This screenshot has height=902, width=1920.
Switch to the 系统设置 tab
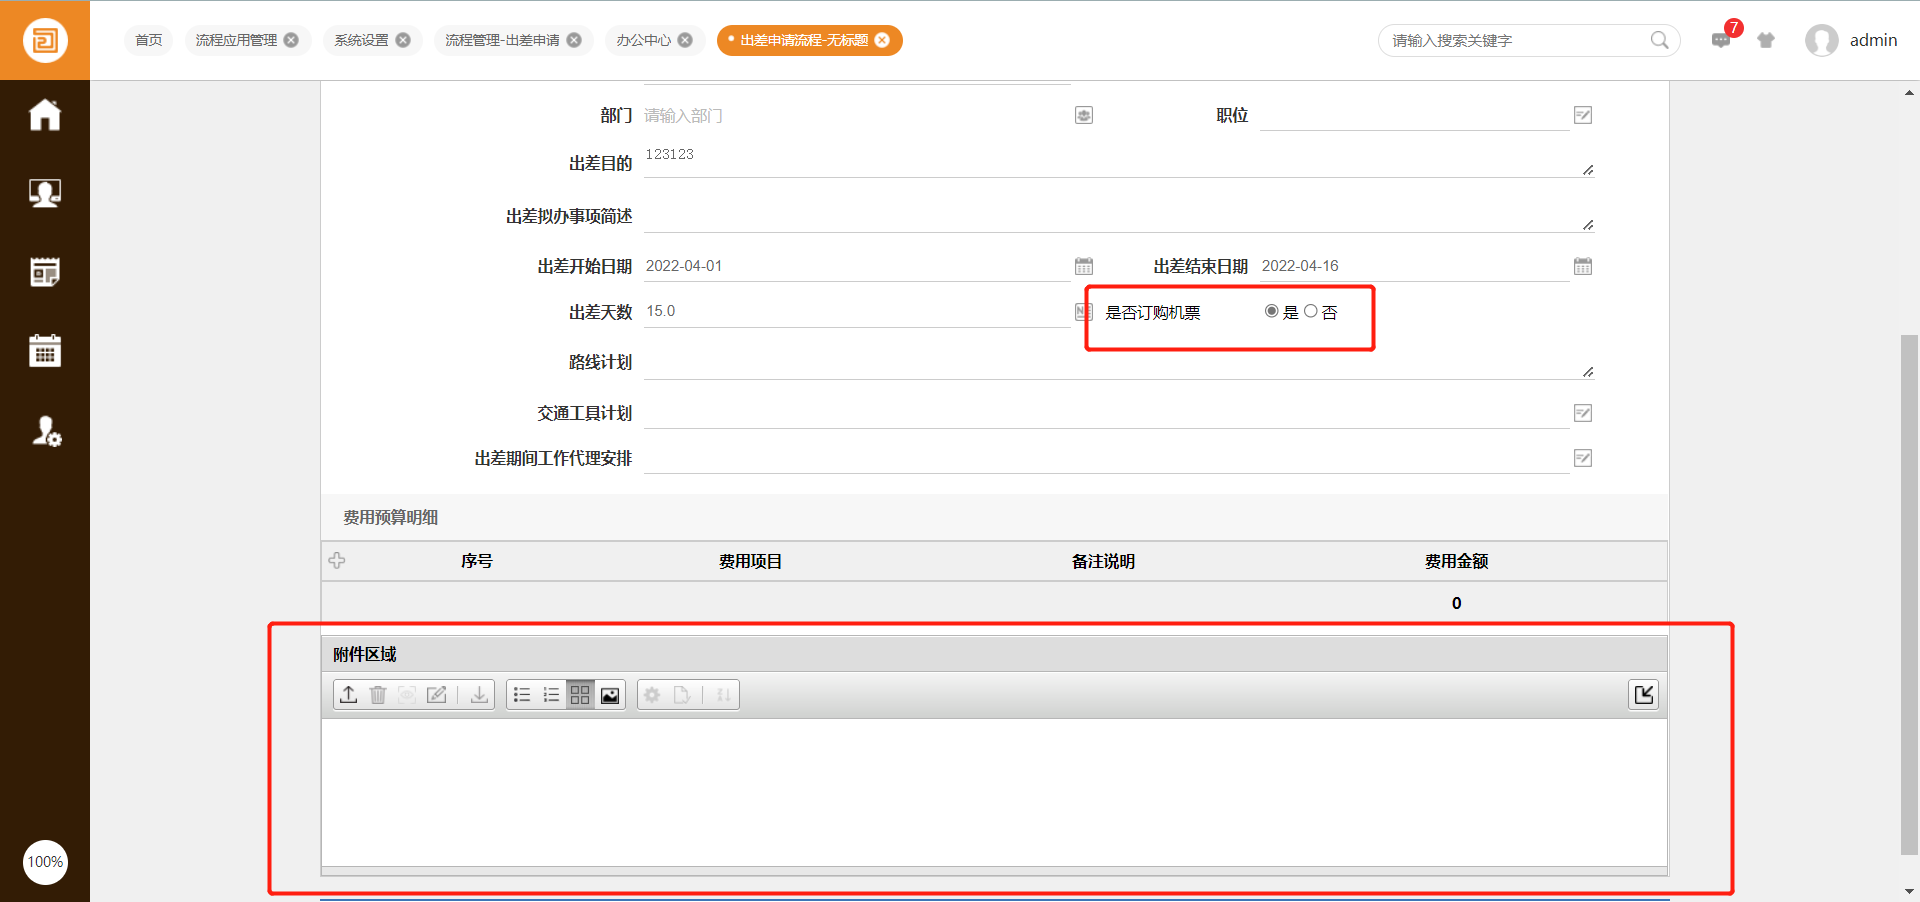click(x=361, y=40)
